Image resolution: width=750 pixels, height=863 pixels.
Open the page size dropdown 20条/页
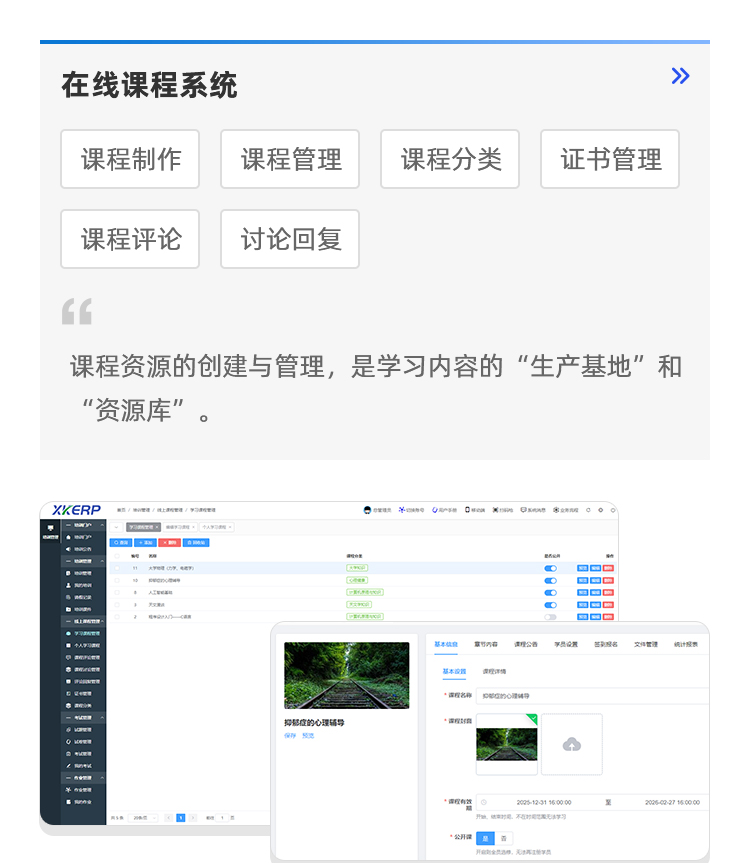click(142, 817)
